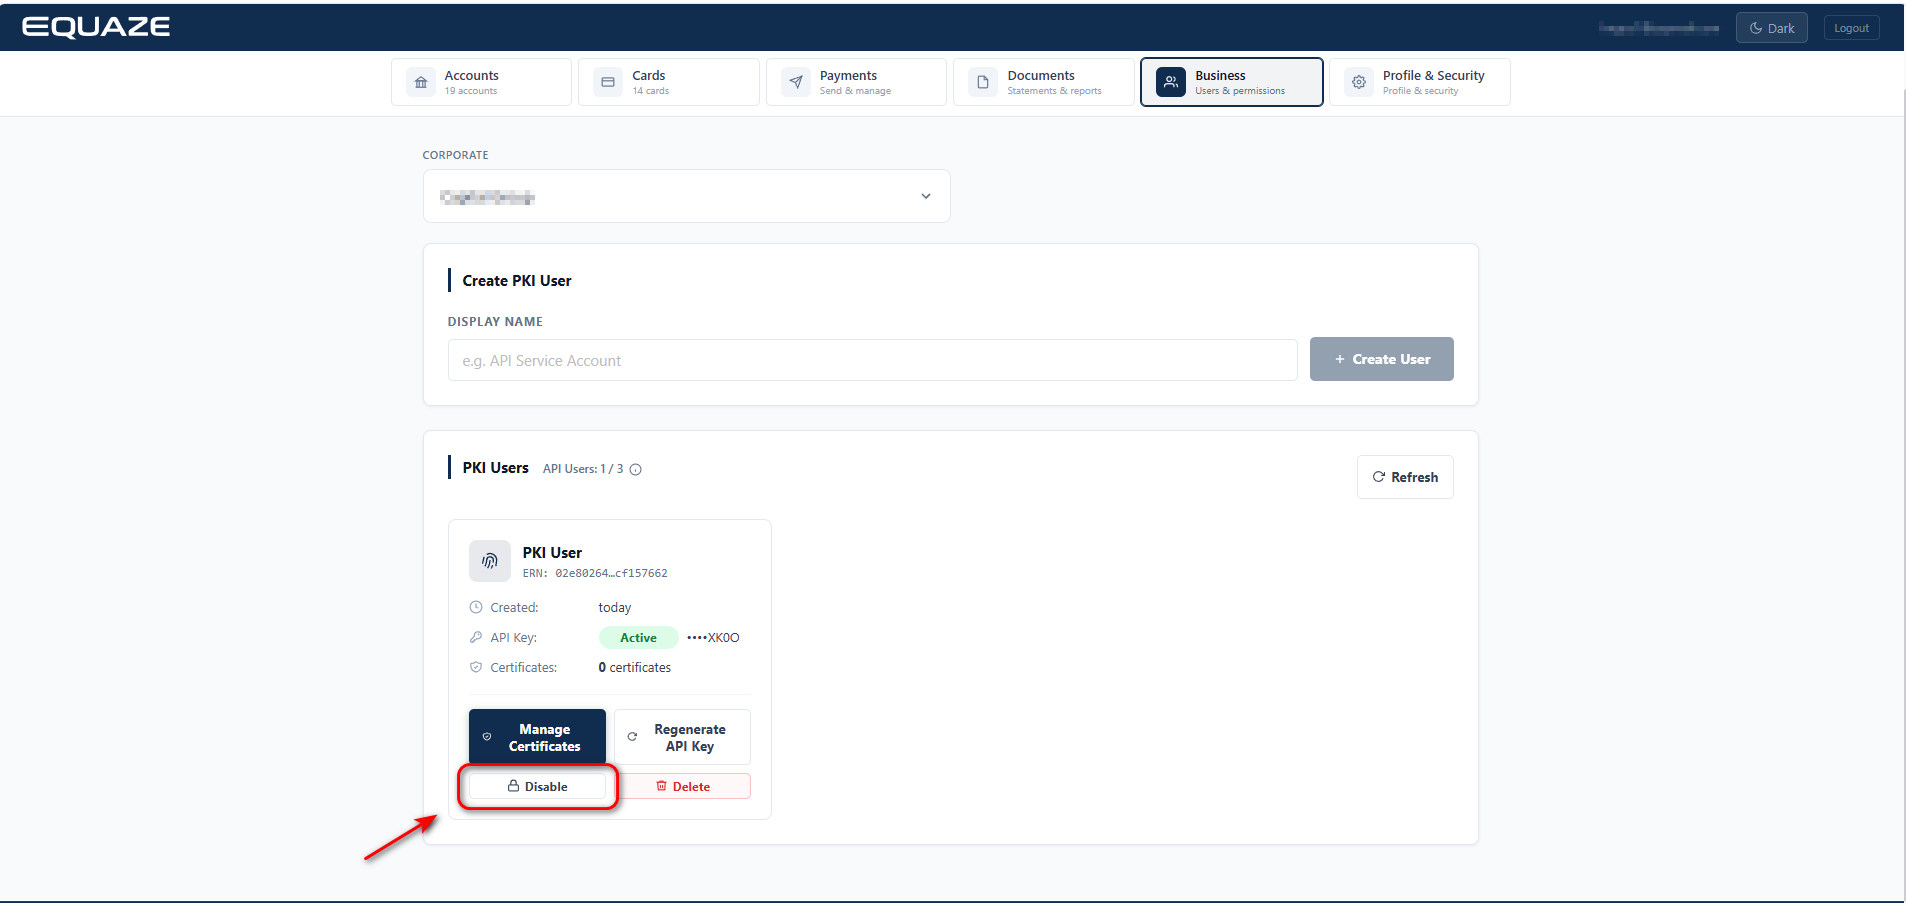The height and width of the screenshot is (903, 1906).
Task: Log out using the Logout button
Action: tap(1851, 28)
